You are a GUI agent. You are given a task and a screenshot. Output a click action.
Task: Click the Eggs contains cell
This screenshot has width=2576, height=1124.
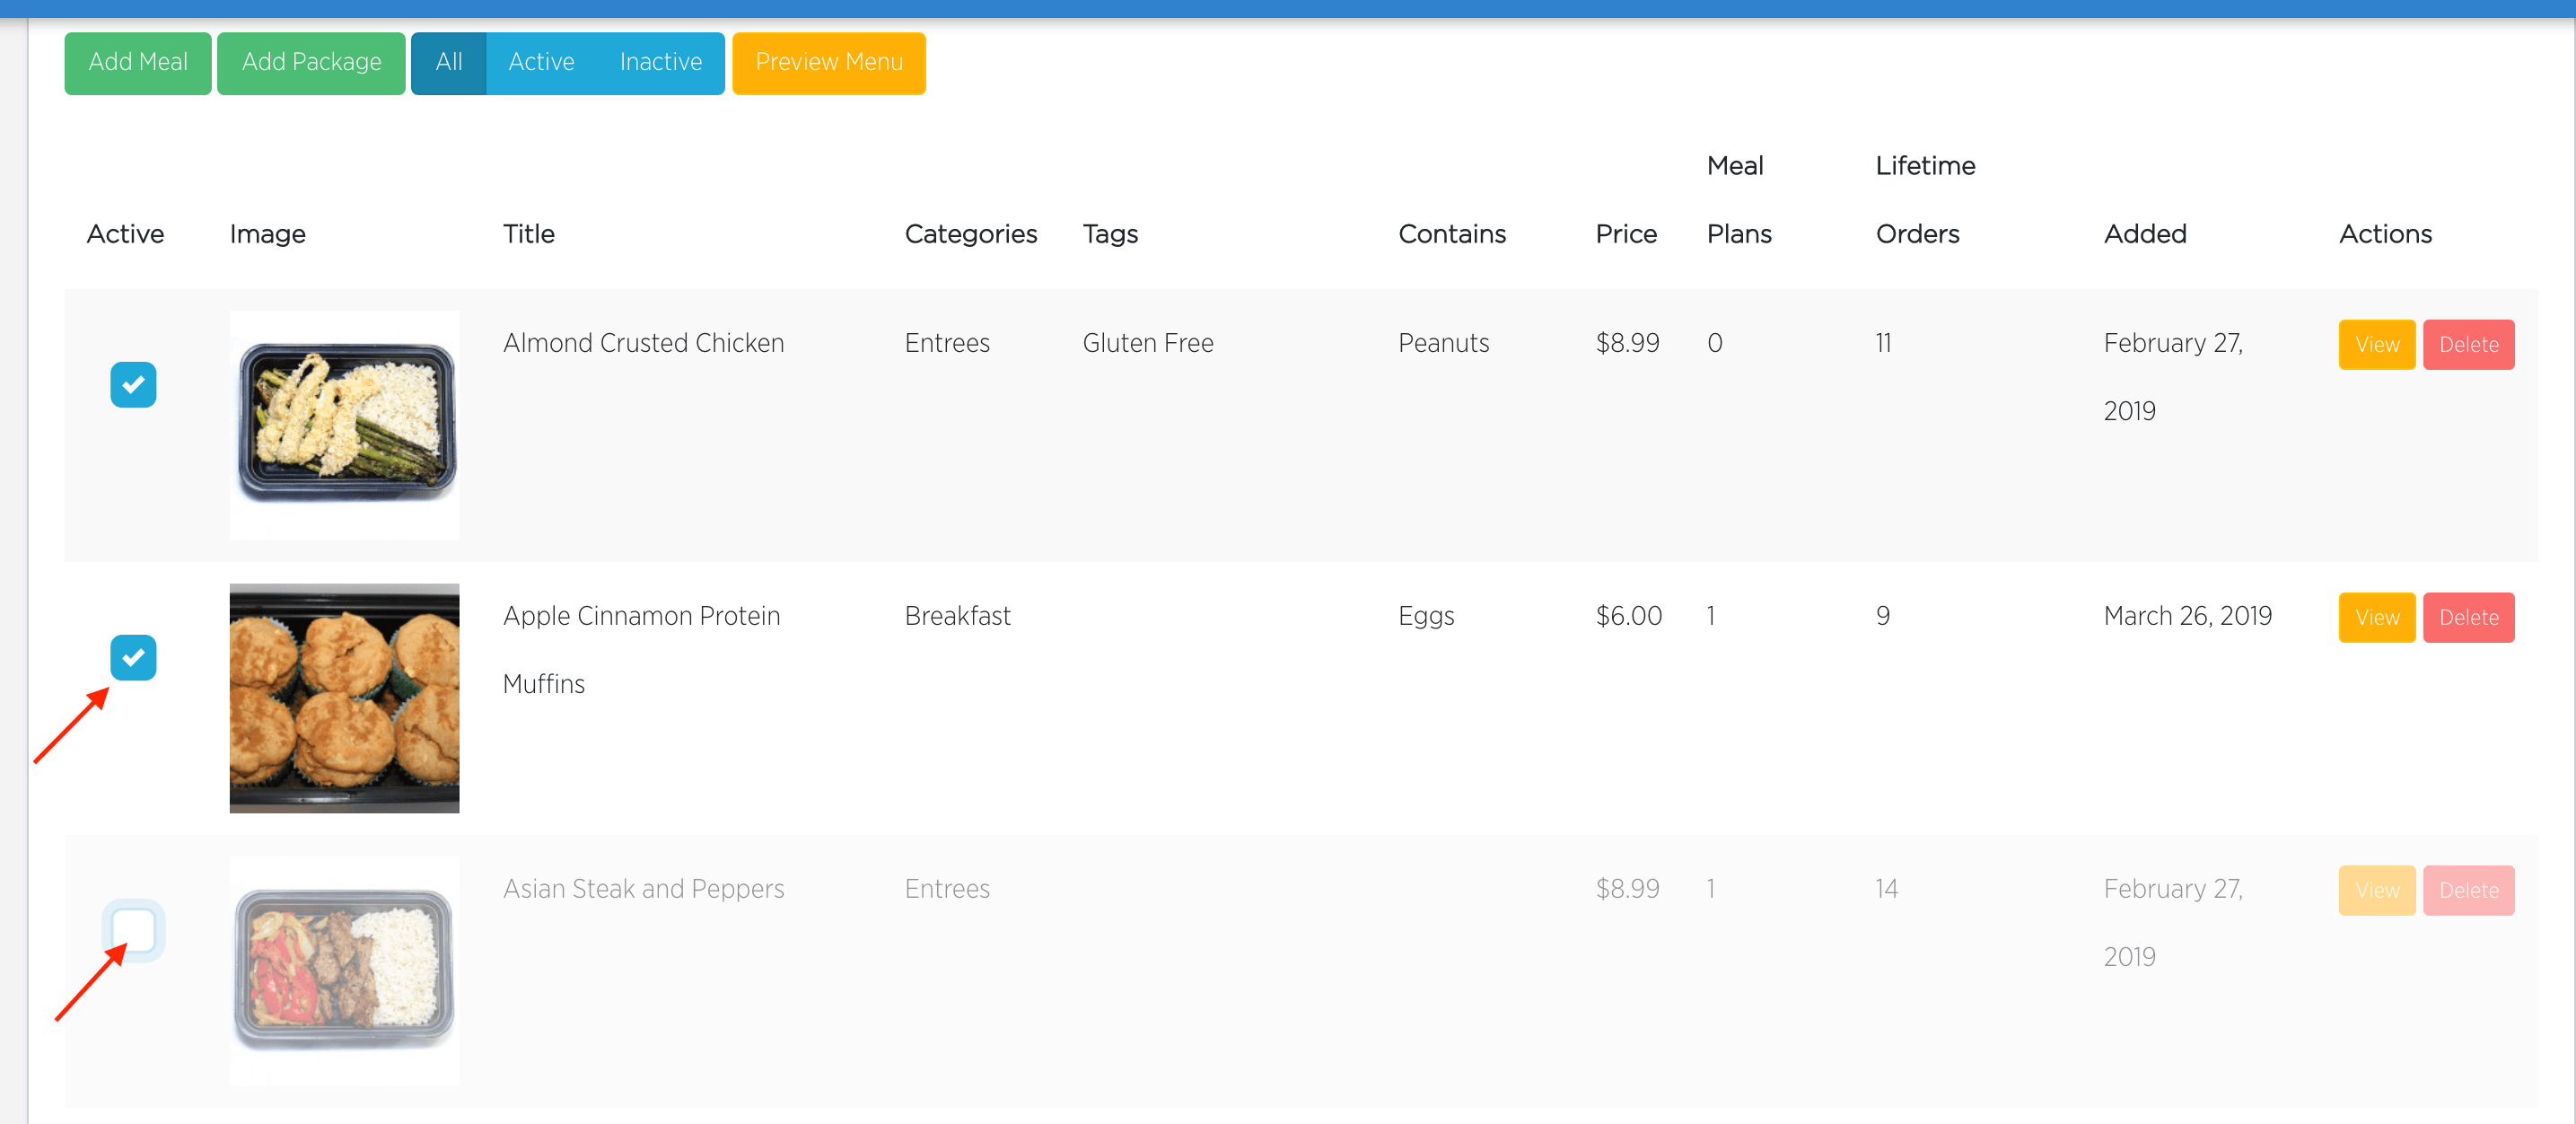(x=1426, y=616)
